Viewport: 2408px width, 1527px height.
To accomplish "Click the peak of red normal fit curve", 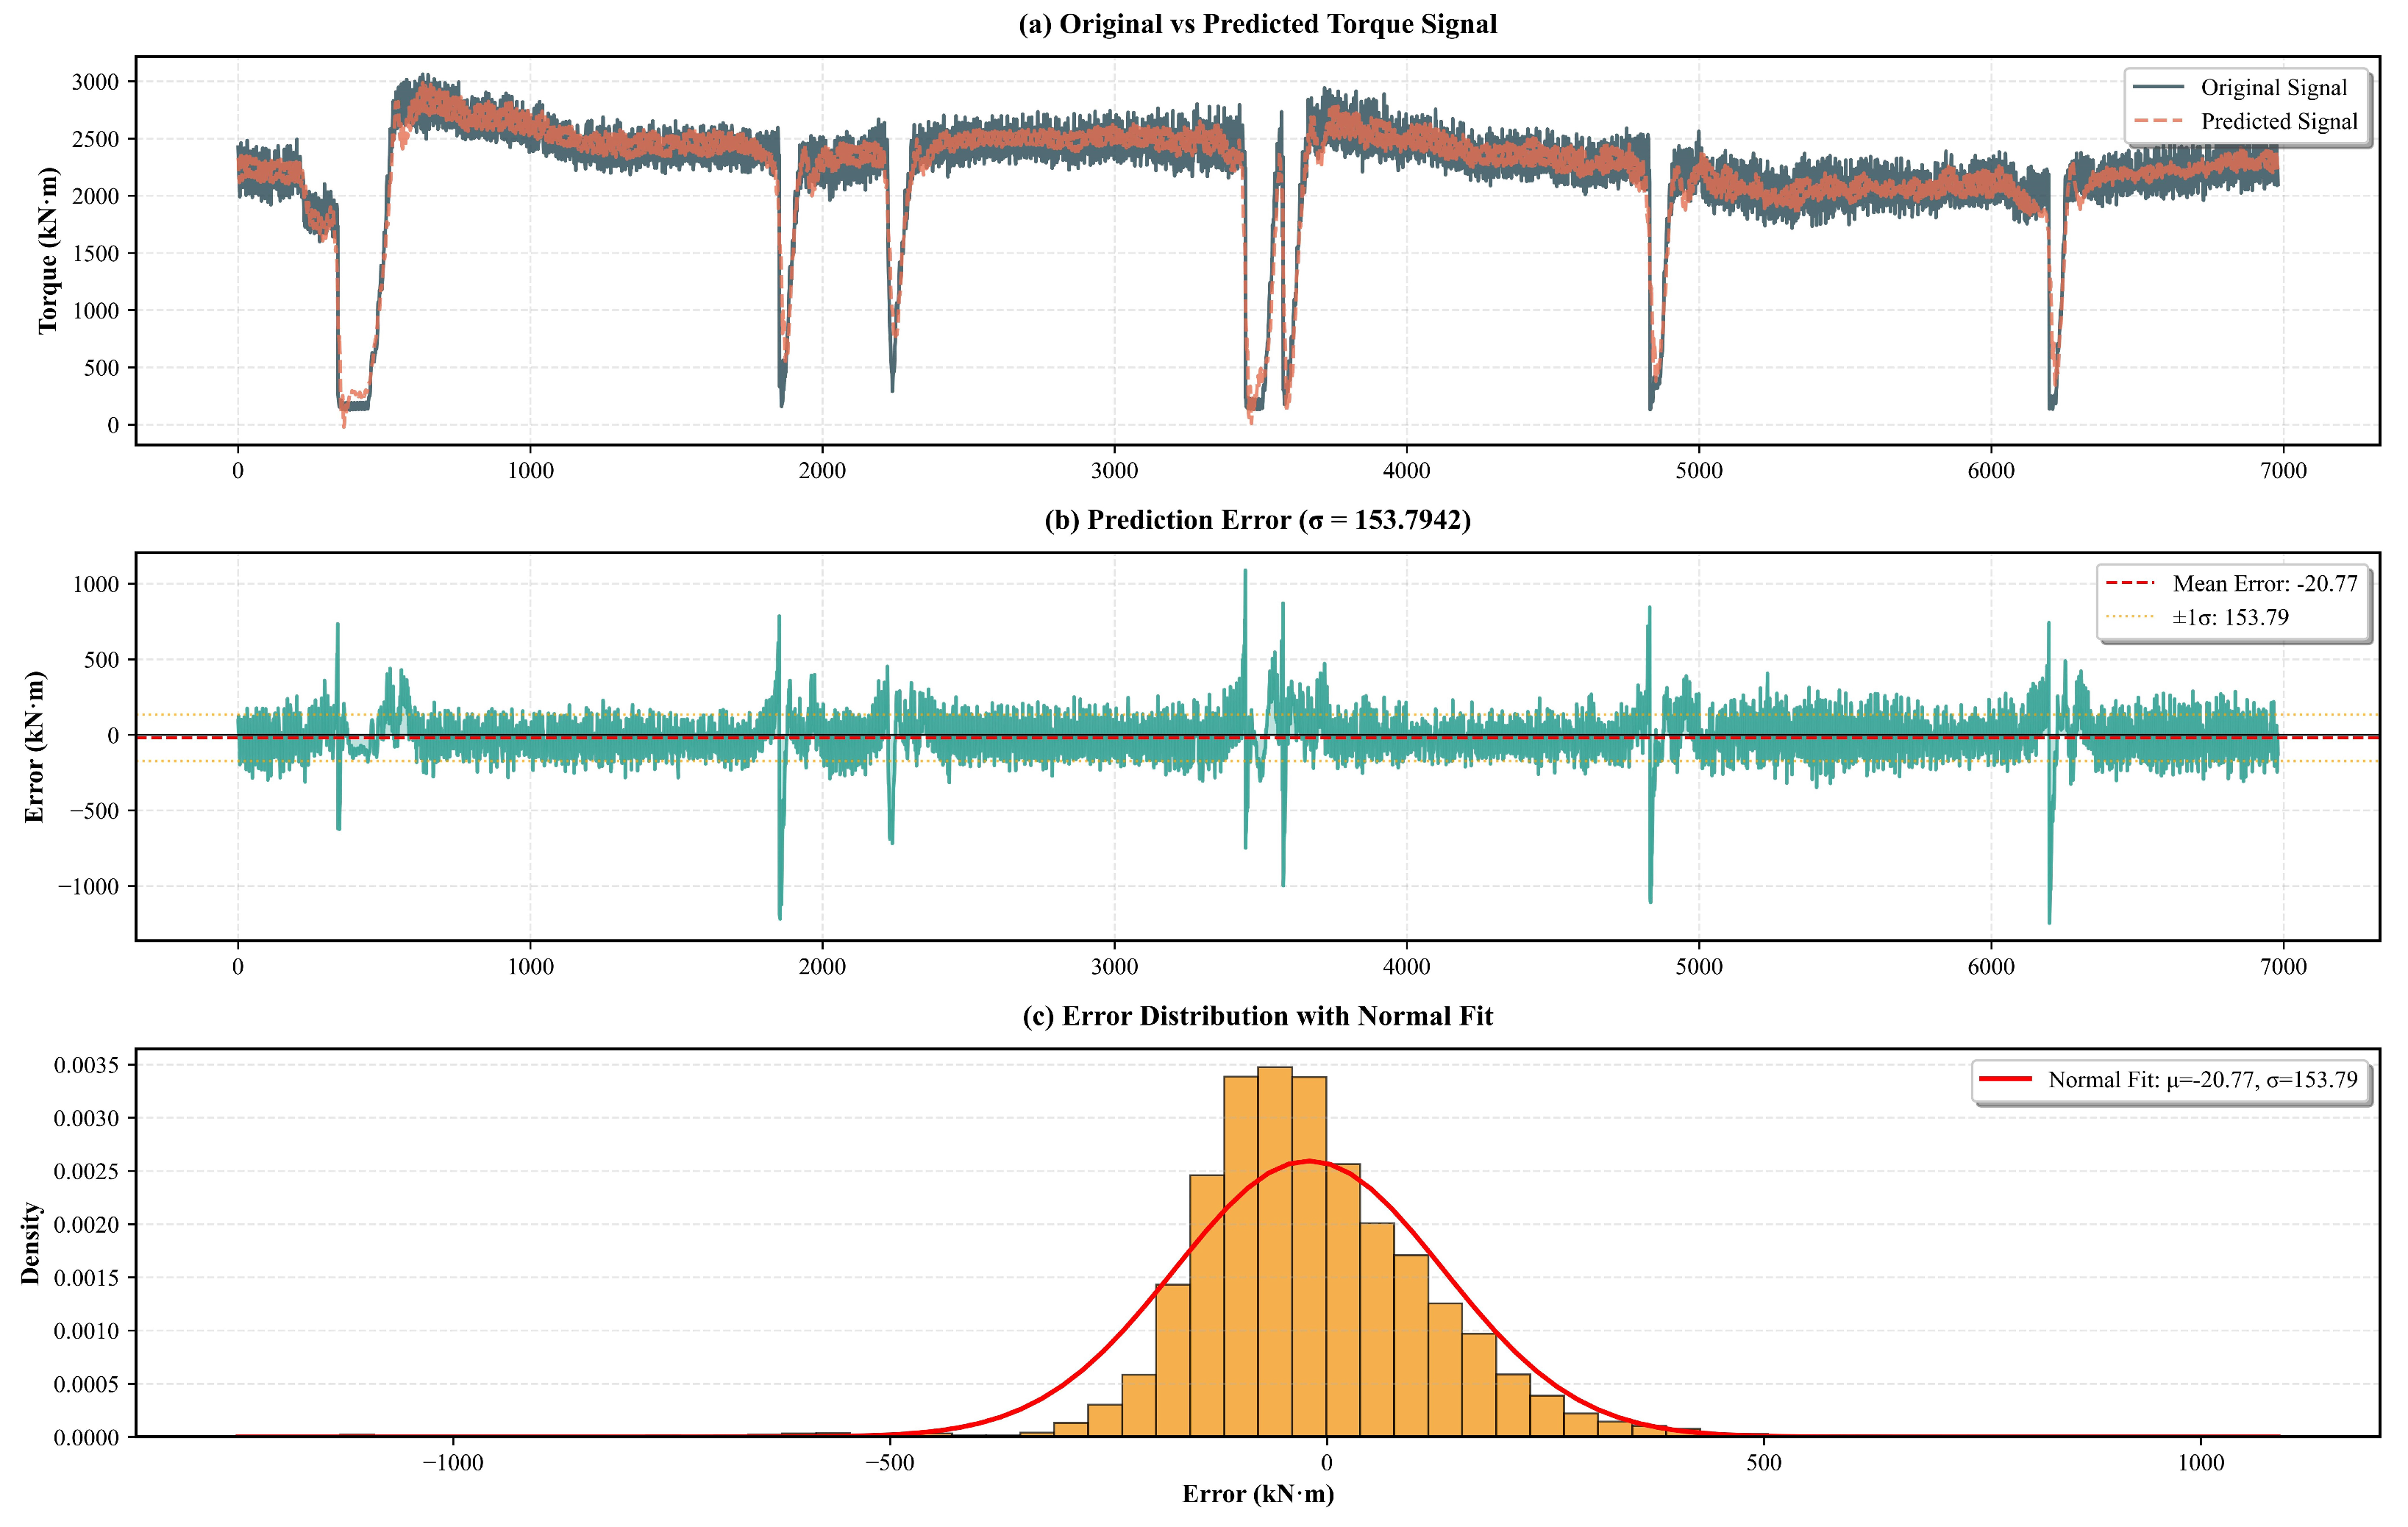I will 1309,1161.
